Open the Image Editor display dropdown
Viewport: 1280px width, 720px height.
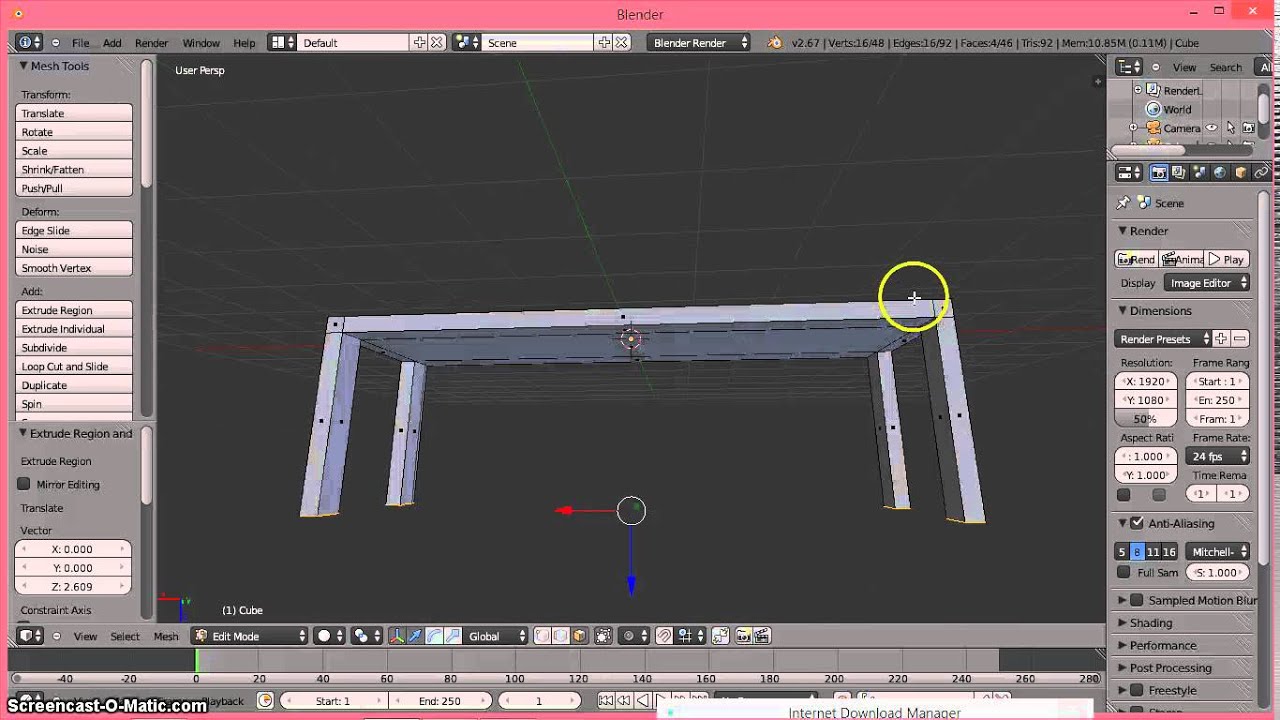(1209, 283)
